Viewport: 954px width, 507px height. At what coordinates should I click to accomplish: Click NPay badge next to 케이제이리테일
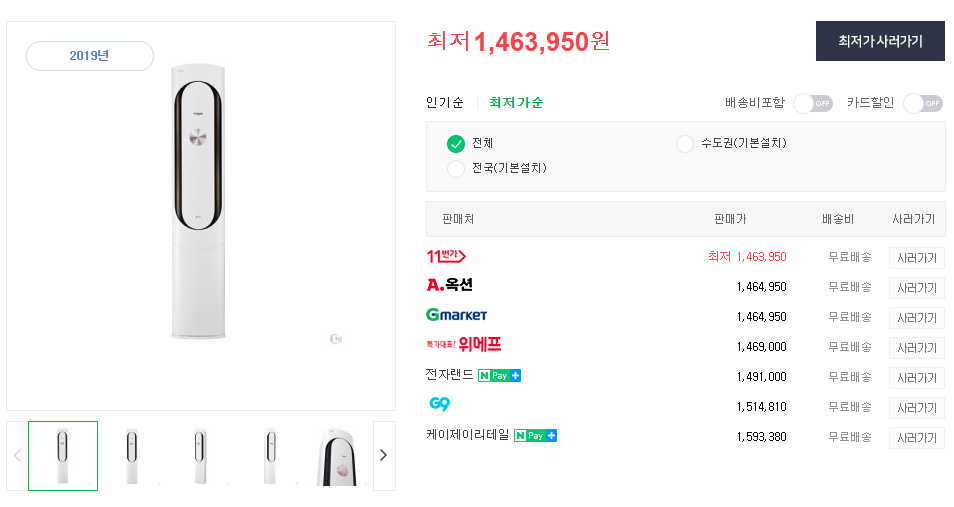(x=535, y=436)
